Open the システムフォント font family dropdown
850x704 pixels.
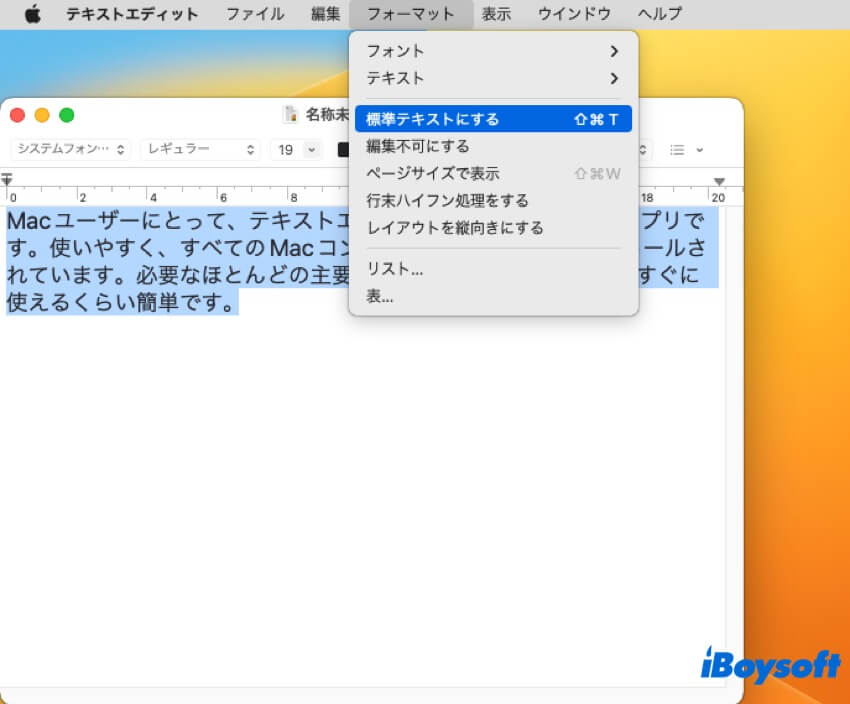(x=70, y=150)
